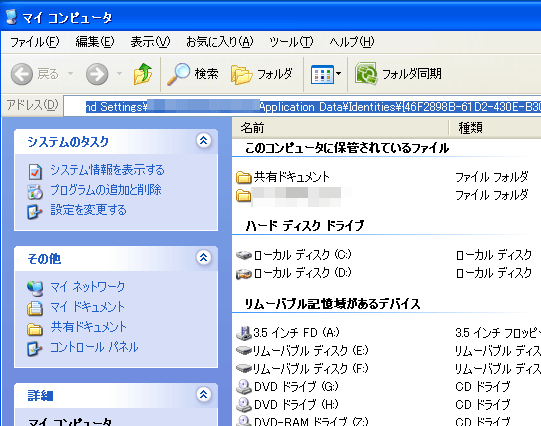The width and height of the screenshot is (541, 426).
Task: Click the My Documents folder icon in sidebar
Action: [35, 308]
